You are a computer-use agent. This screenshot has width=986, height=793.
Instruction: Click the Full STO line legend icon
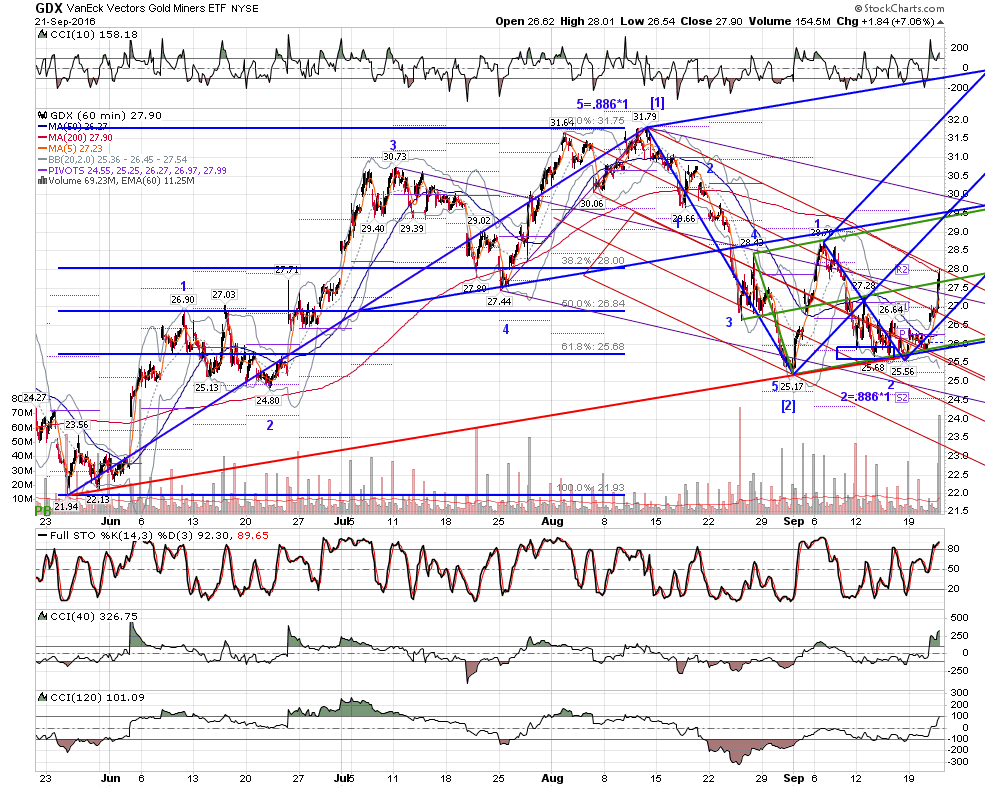tap(43, 536)
